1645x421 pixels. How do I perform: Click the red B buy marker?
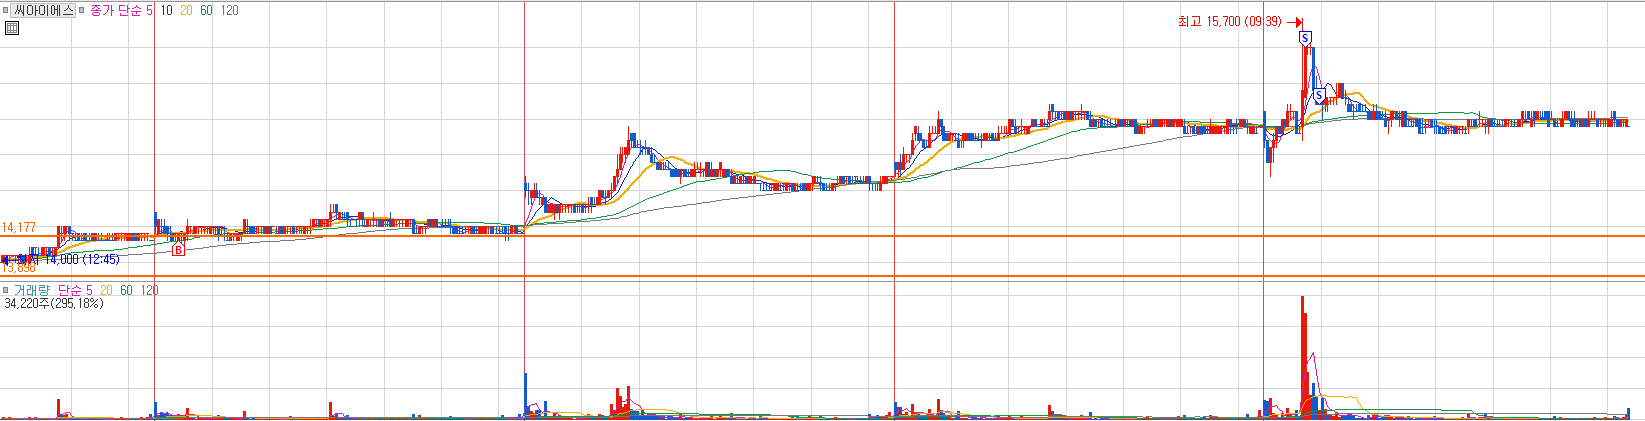click(x=178, y=249)
